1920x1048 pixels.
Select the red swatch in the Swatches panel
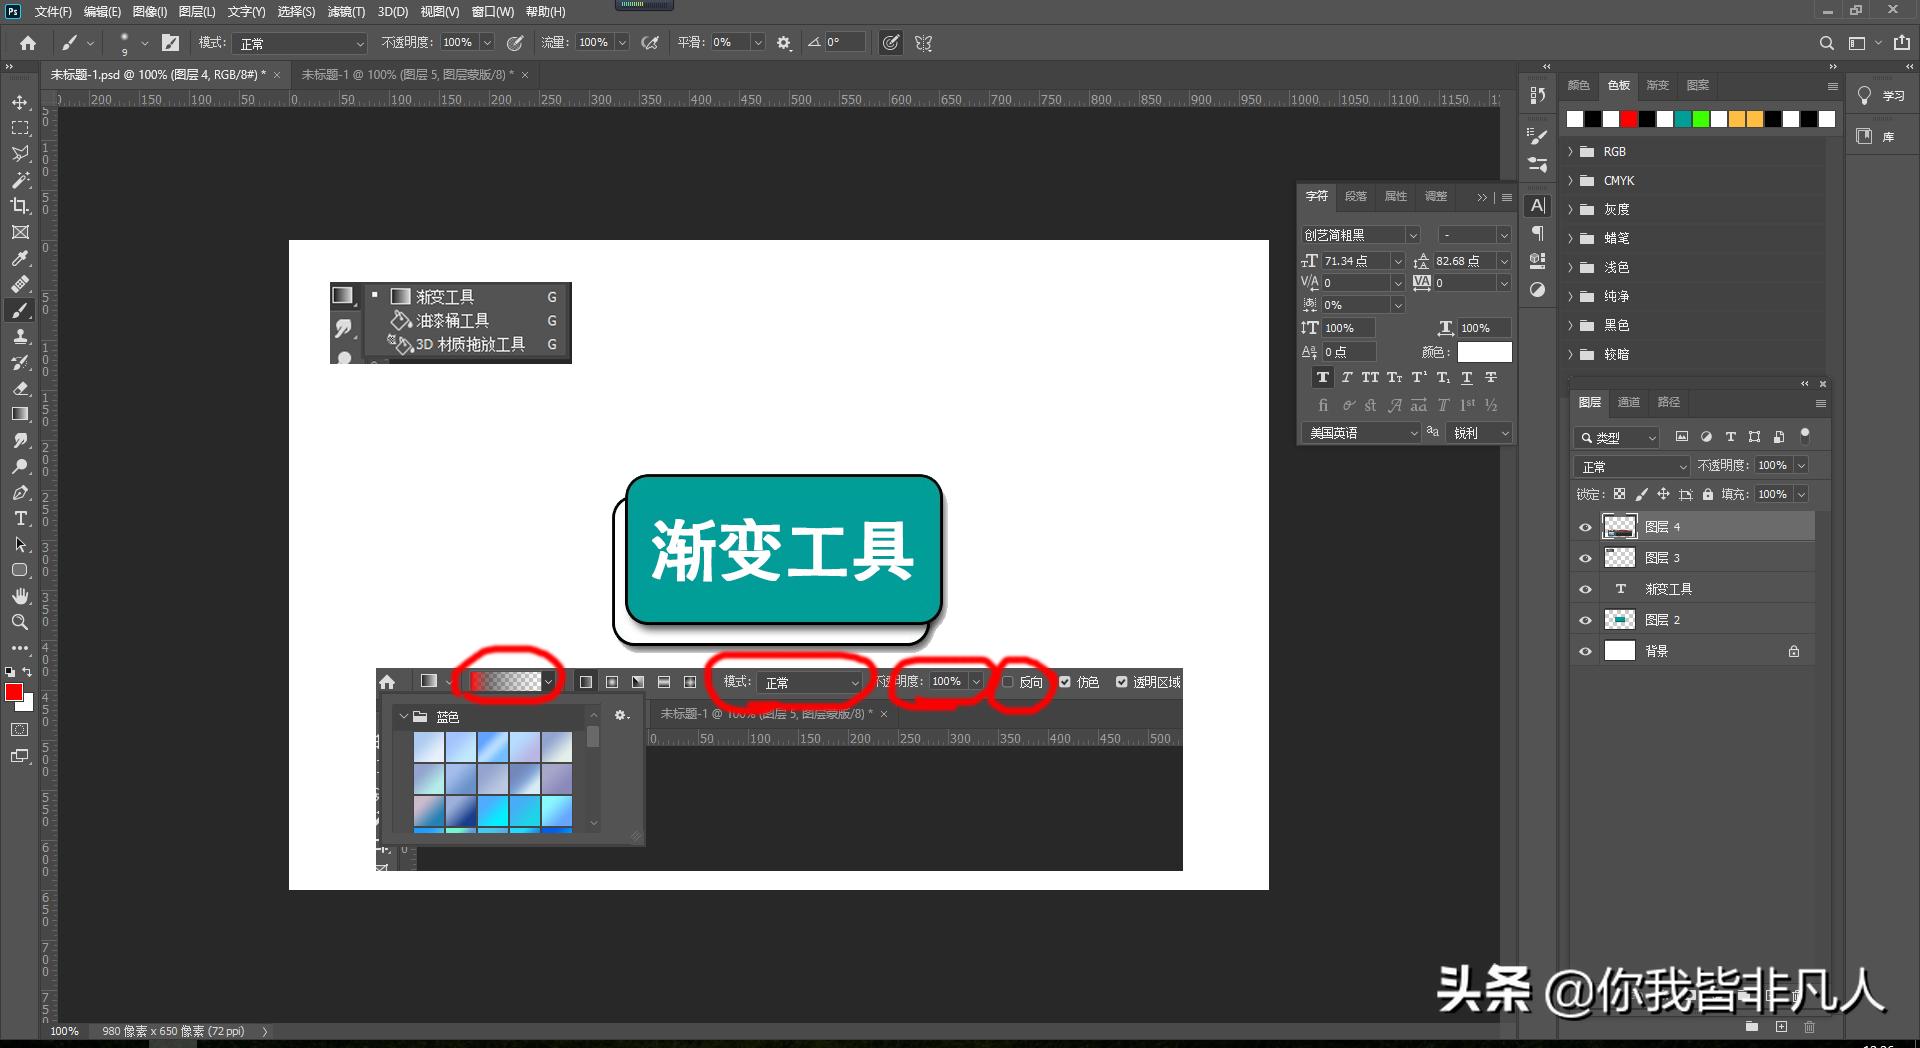point(1629,118)
